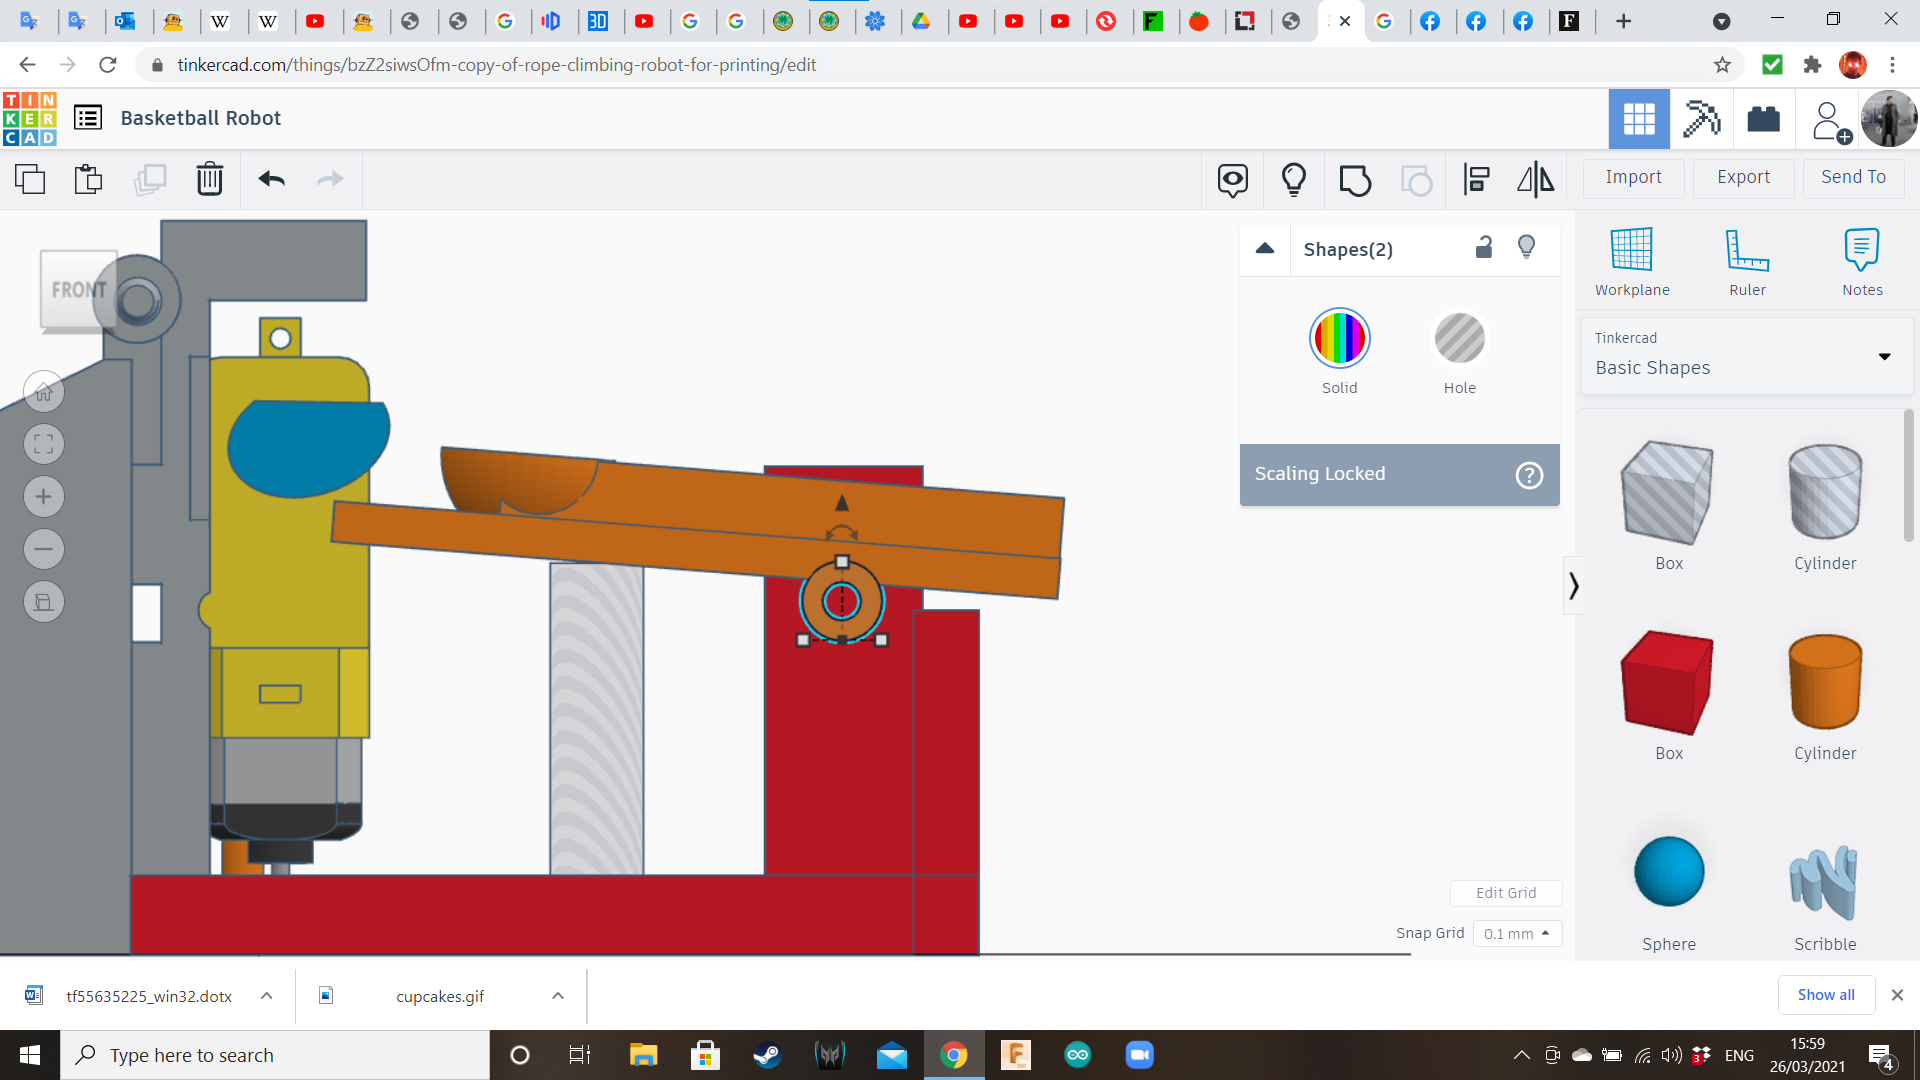
Task: Click the Export button
Action: [1742, 177]
